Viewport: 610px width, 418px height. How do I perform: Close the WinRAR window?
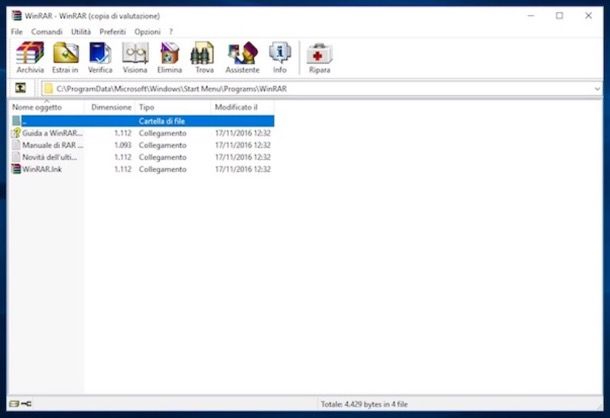click(589, 16)
